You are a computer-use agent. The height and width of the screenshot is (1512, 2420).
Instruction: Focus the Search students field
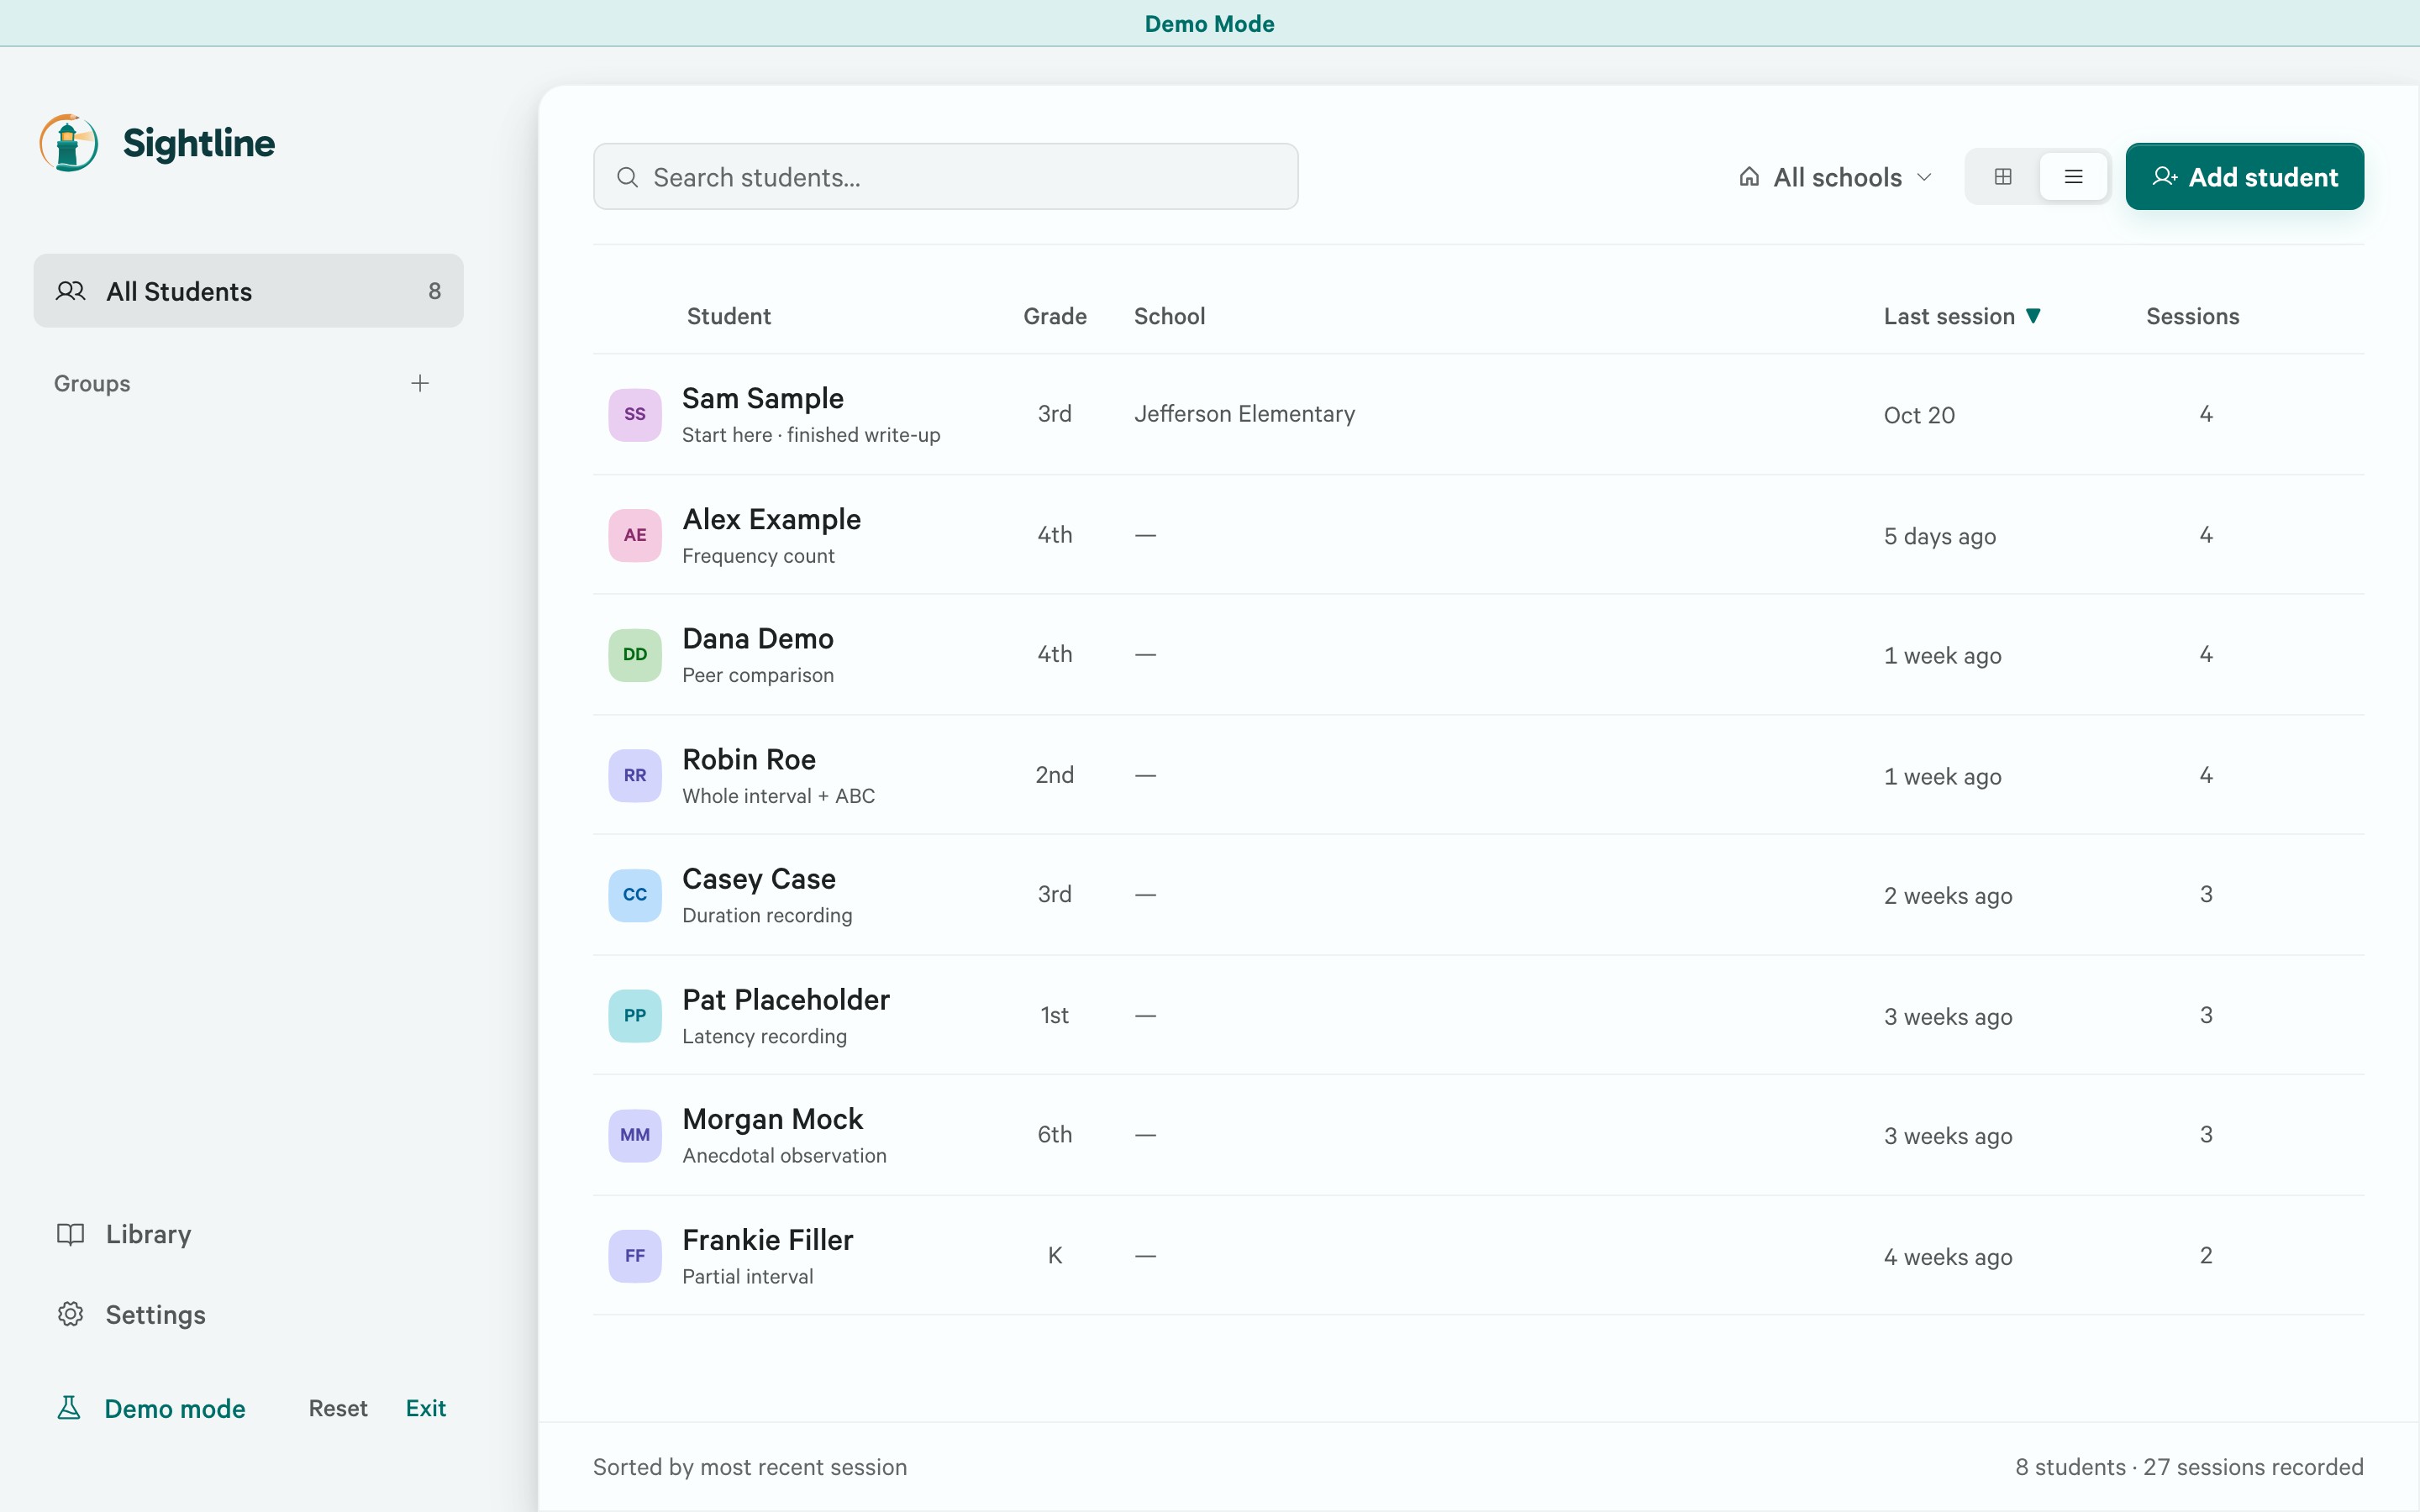(x=945, y=177)
